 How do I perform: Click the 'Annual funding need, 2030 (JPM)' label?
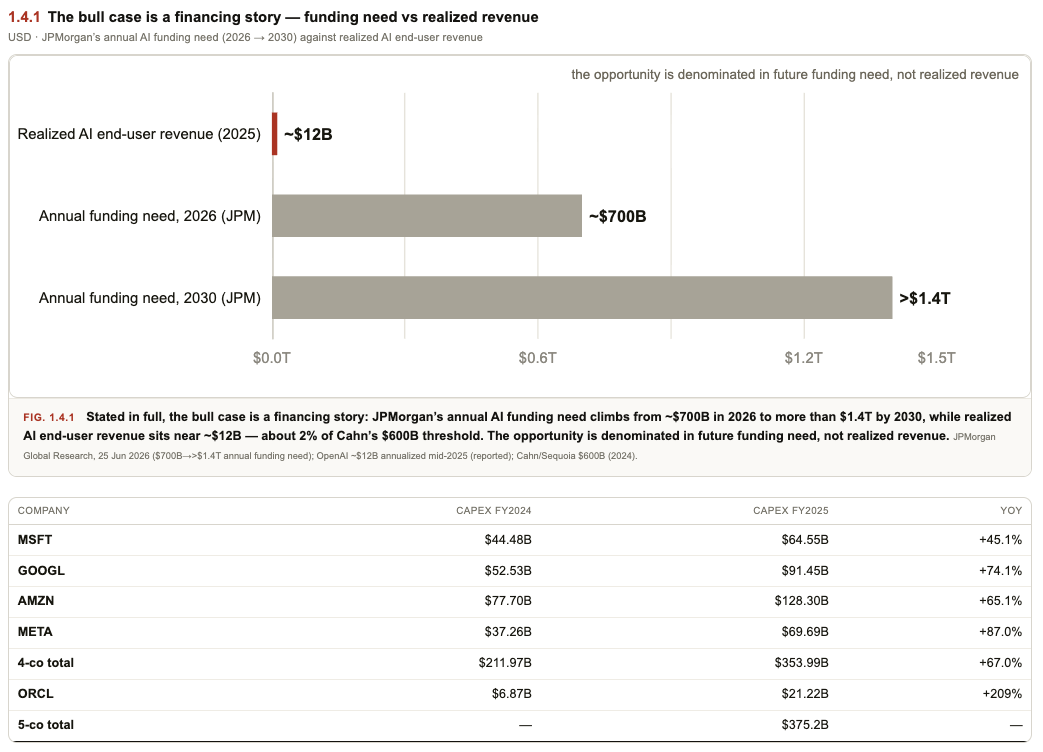click(x=150, y=297)
